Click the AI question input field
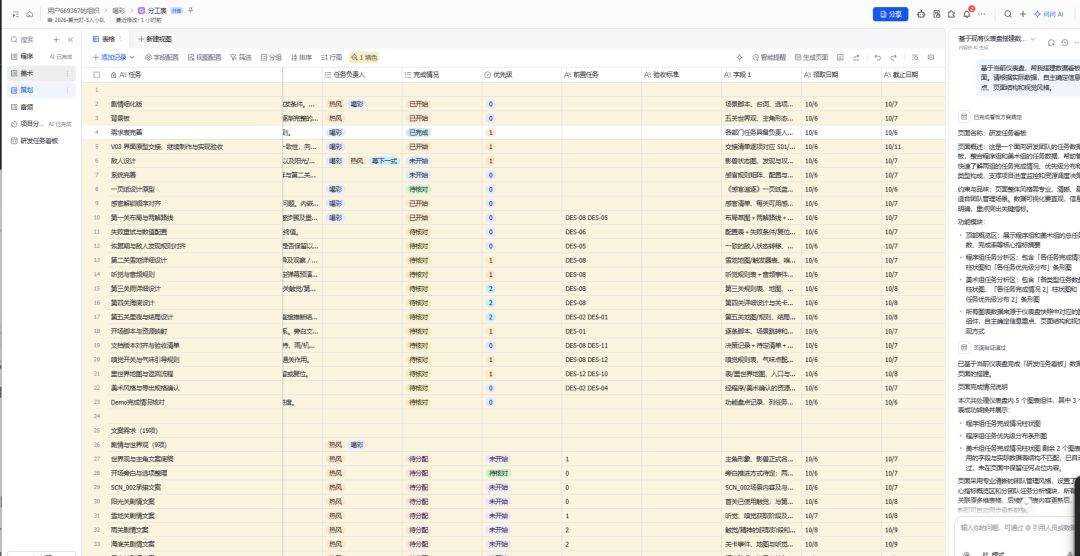 [1017, 527]
